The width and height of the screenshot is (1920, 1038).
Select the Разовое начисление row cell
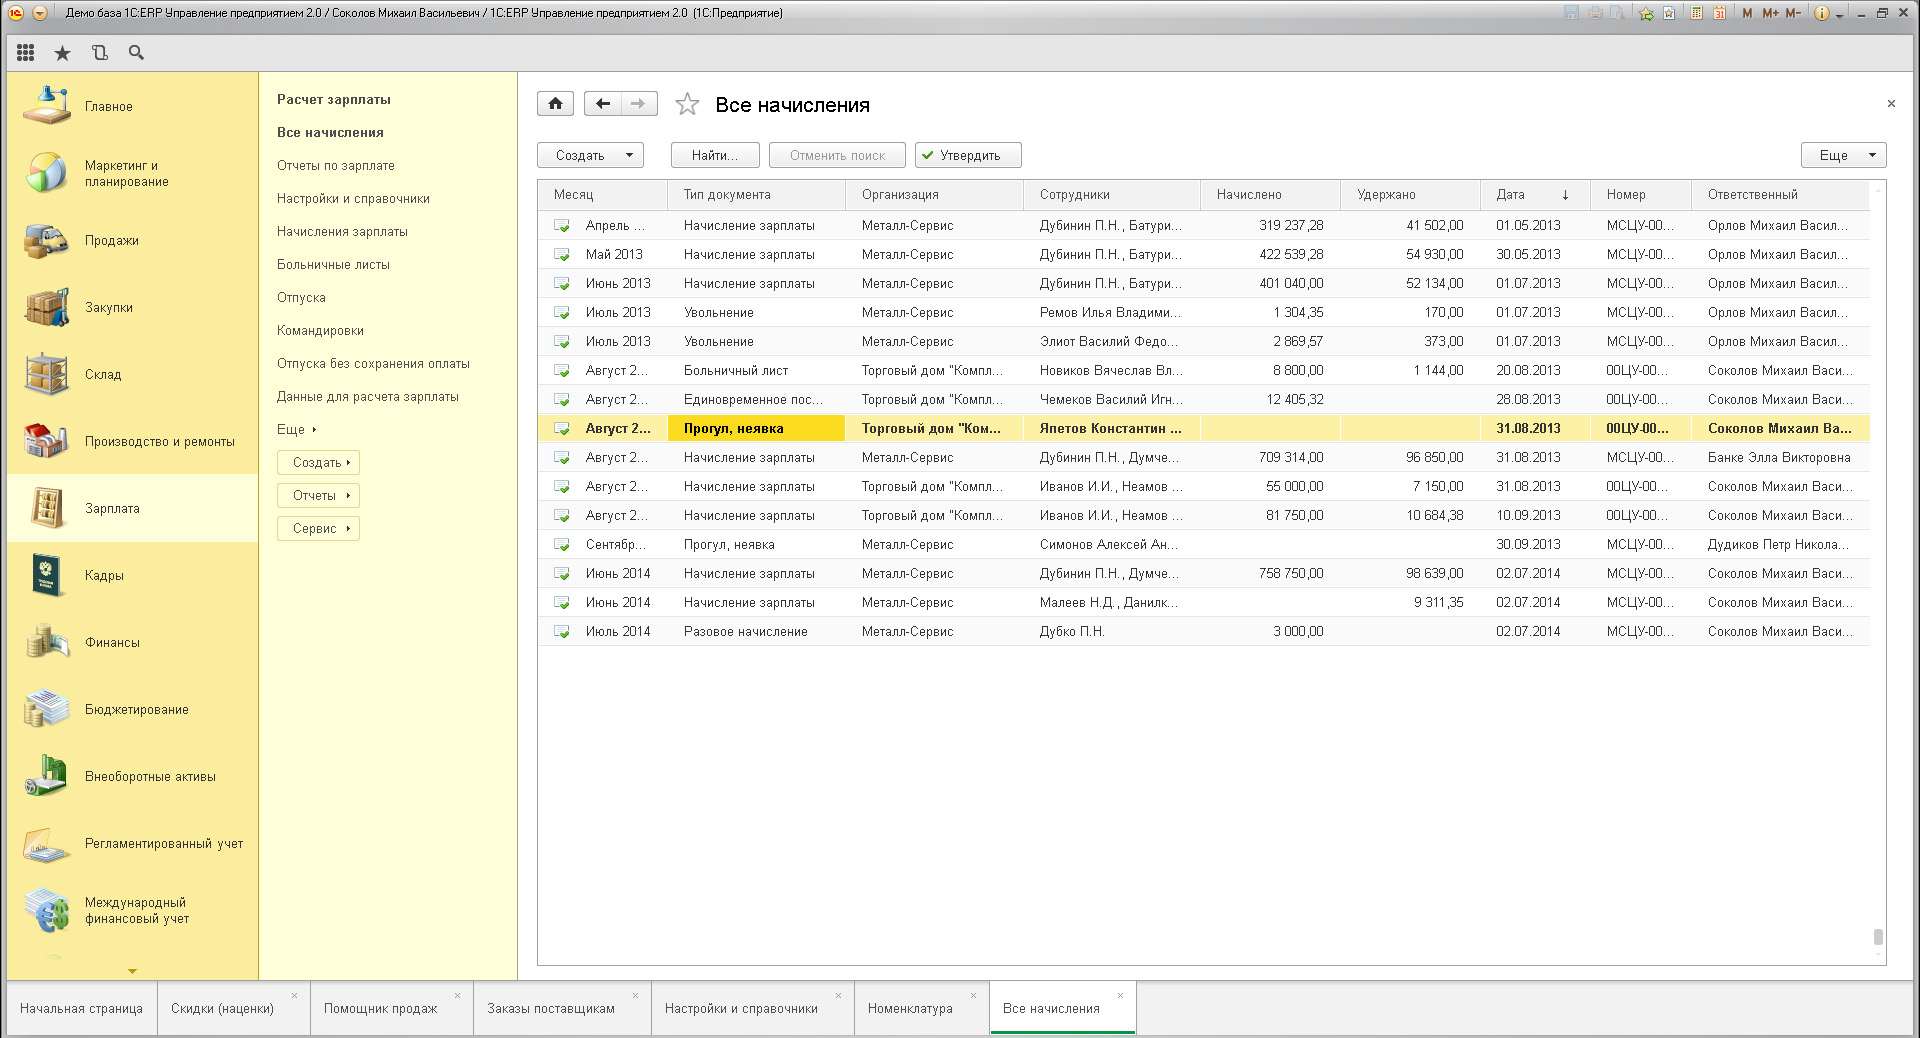[756, 631]
